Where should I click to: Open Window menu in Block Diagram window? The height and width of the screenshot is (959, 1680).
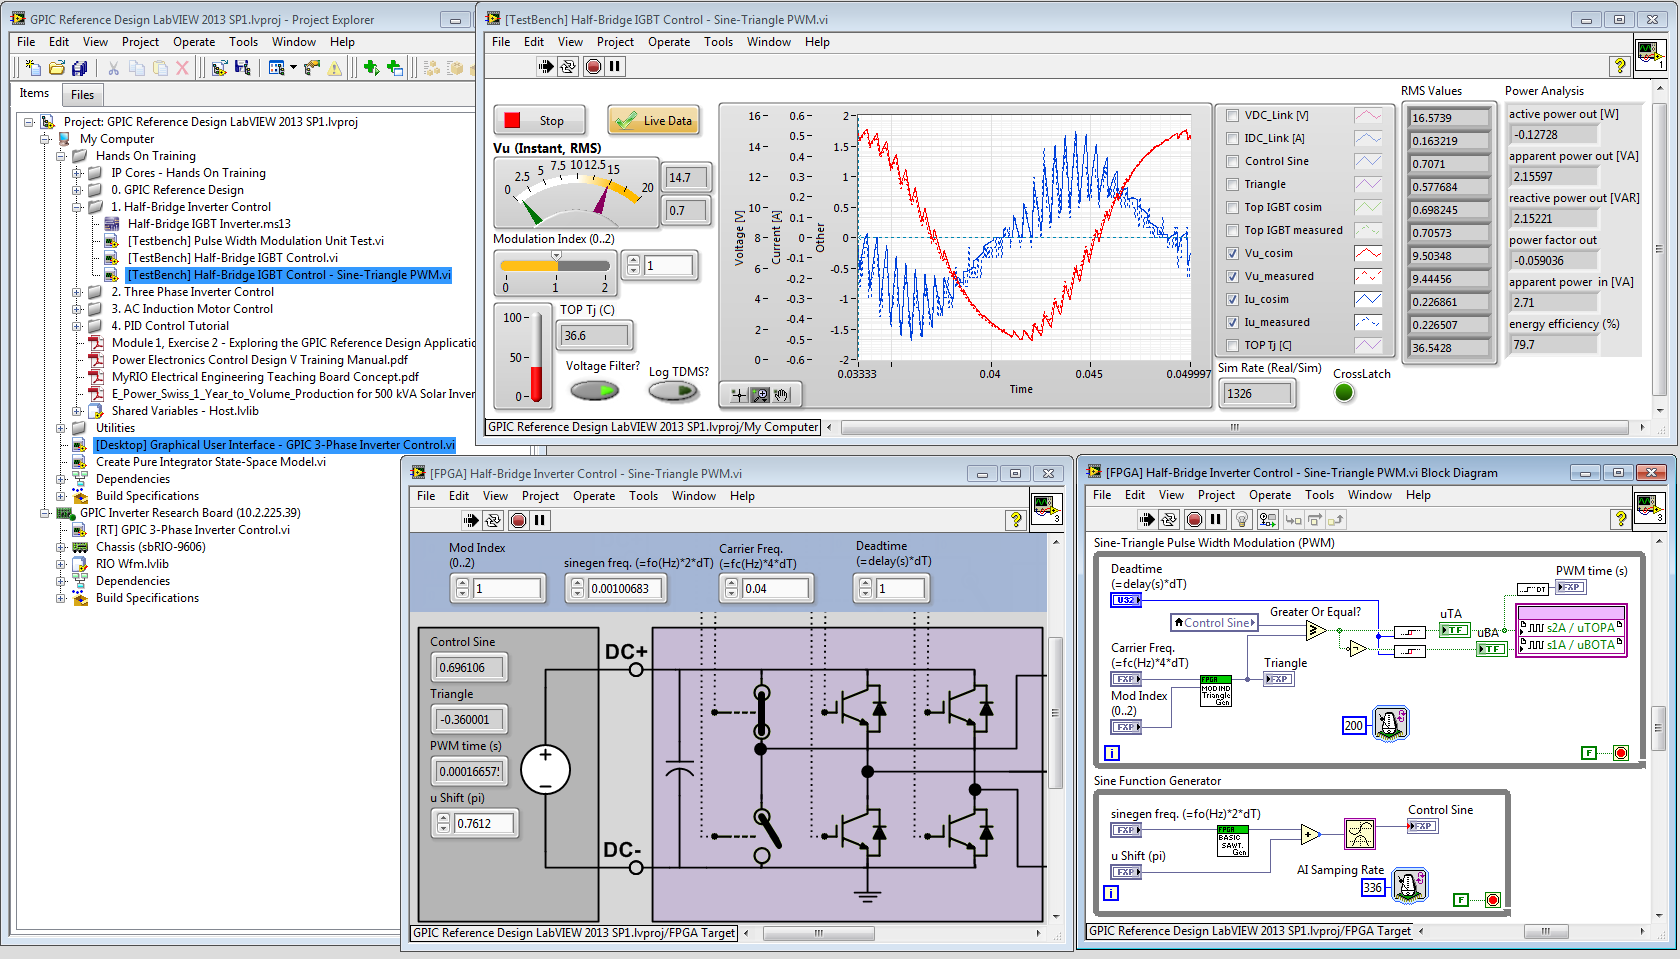click(x=1369, y=495)
